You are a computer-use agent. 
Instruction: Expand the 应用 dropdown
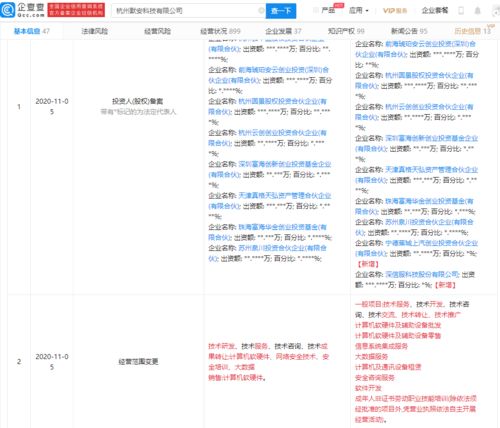coord(359,11)
